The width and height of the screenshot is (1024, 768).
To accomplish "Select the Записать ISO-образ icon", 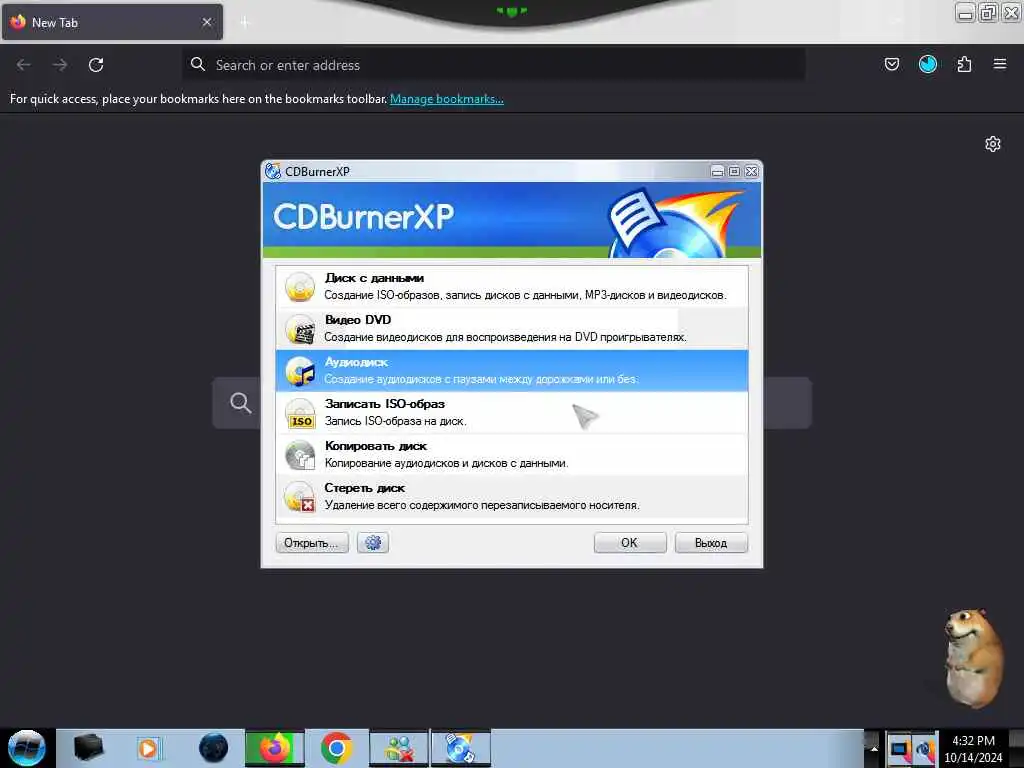I will [x=300, y=413].
